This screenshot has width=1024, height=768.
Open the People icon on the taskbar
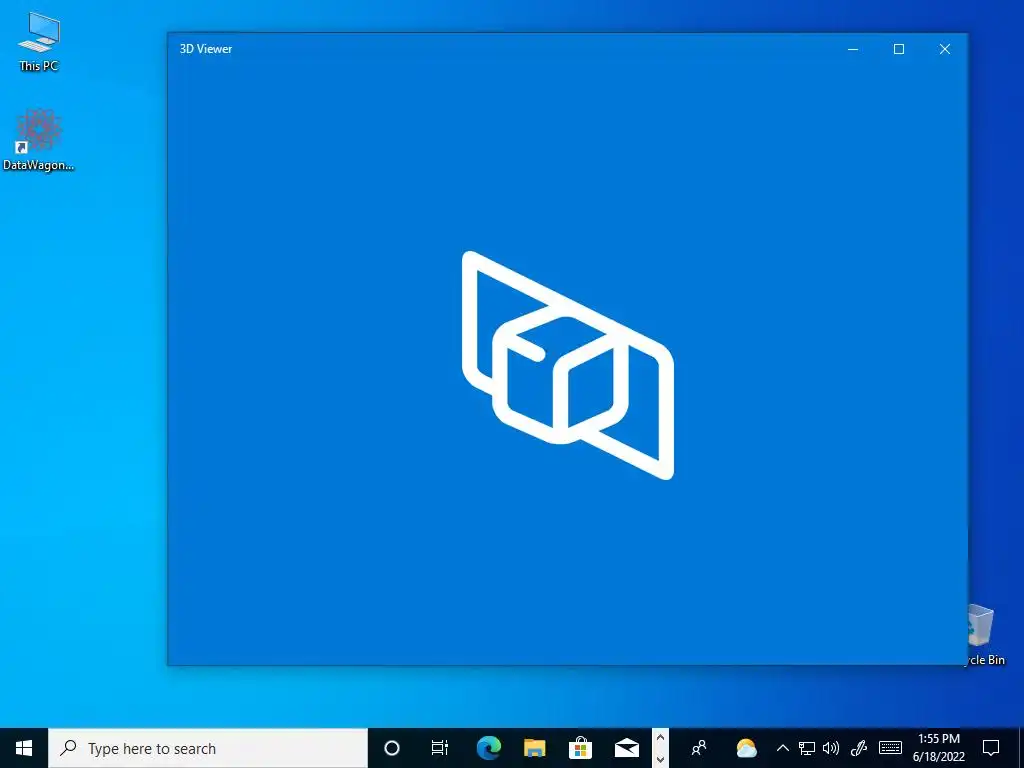click(699, 748)
